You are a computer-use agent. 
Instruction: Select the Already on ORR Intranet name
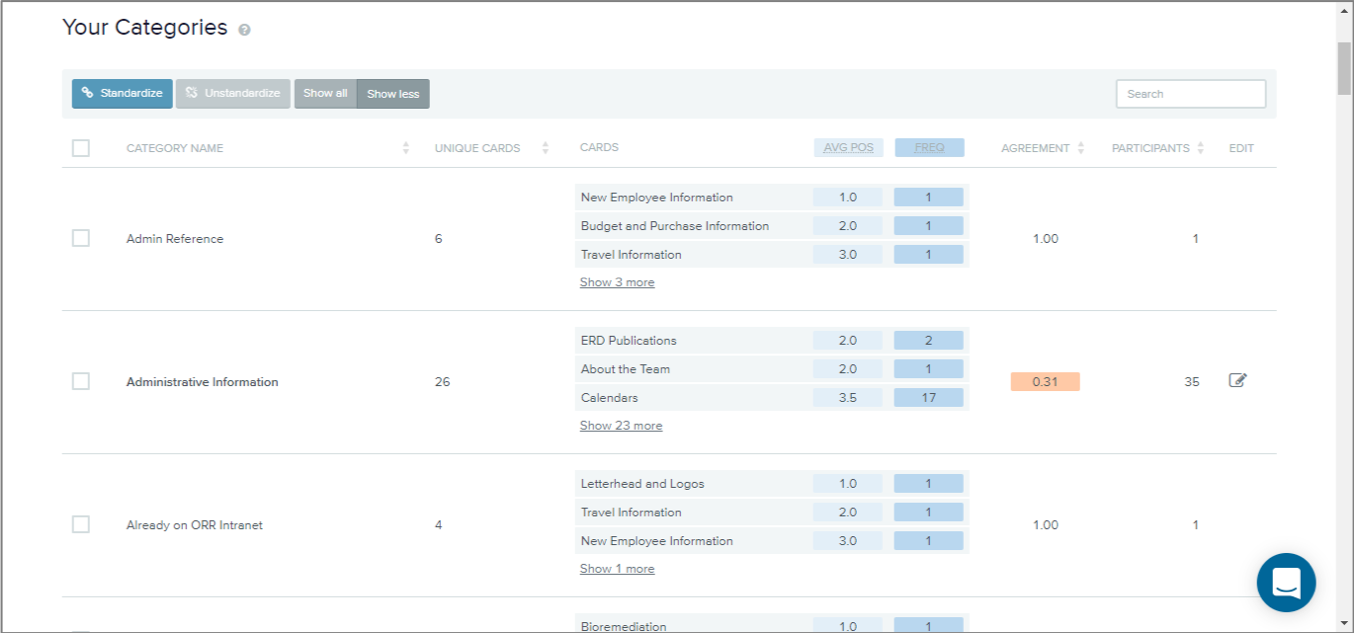pyautogui.click(x=194, y=525)
